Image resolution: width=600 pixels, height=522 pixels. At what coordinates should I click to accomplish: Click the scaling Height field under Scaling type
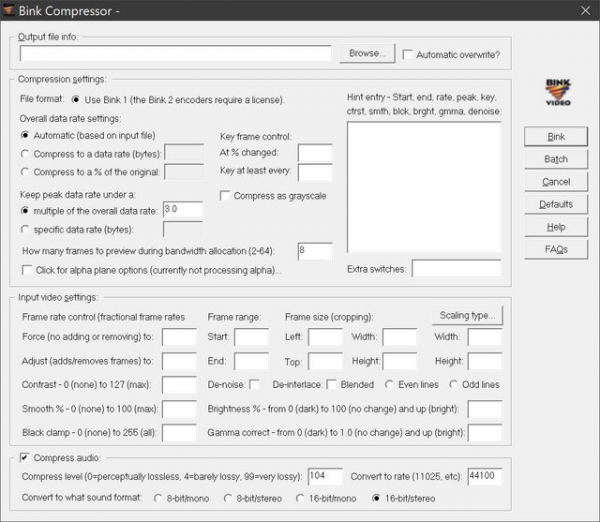point(485,361)
